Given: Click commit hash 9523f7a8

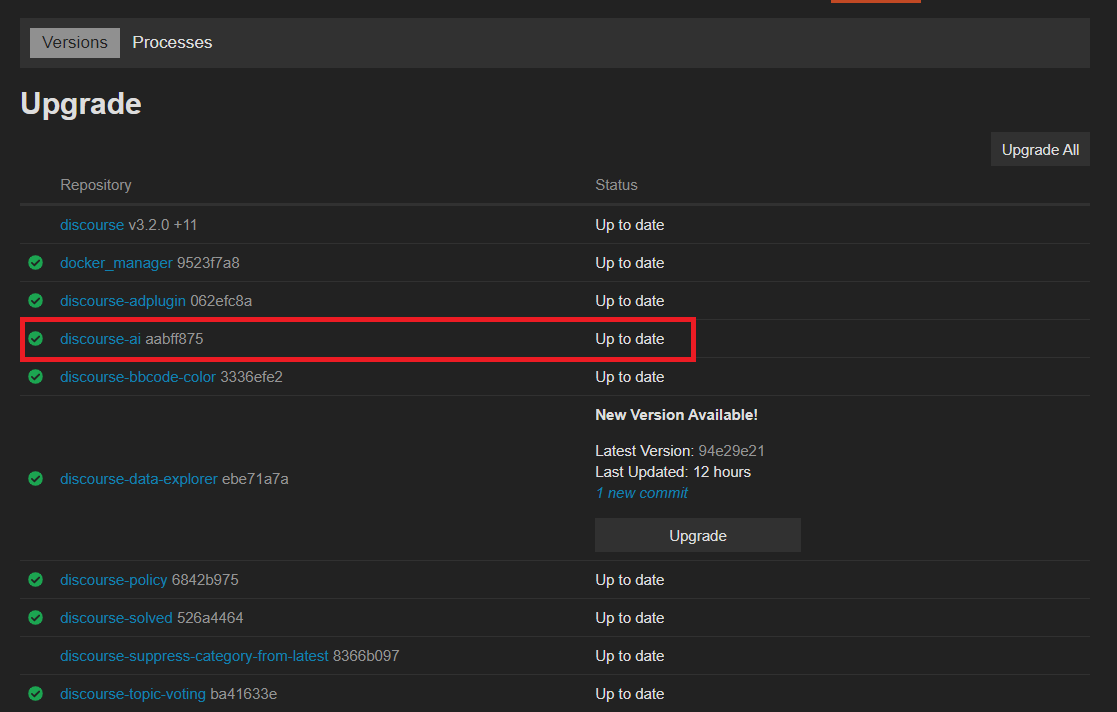Looking at the screenshot, I should coord(208,263).
